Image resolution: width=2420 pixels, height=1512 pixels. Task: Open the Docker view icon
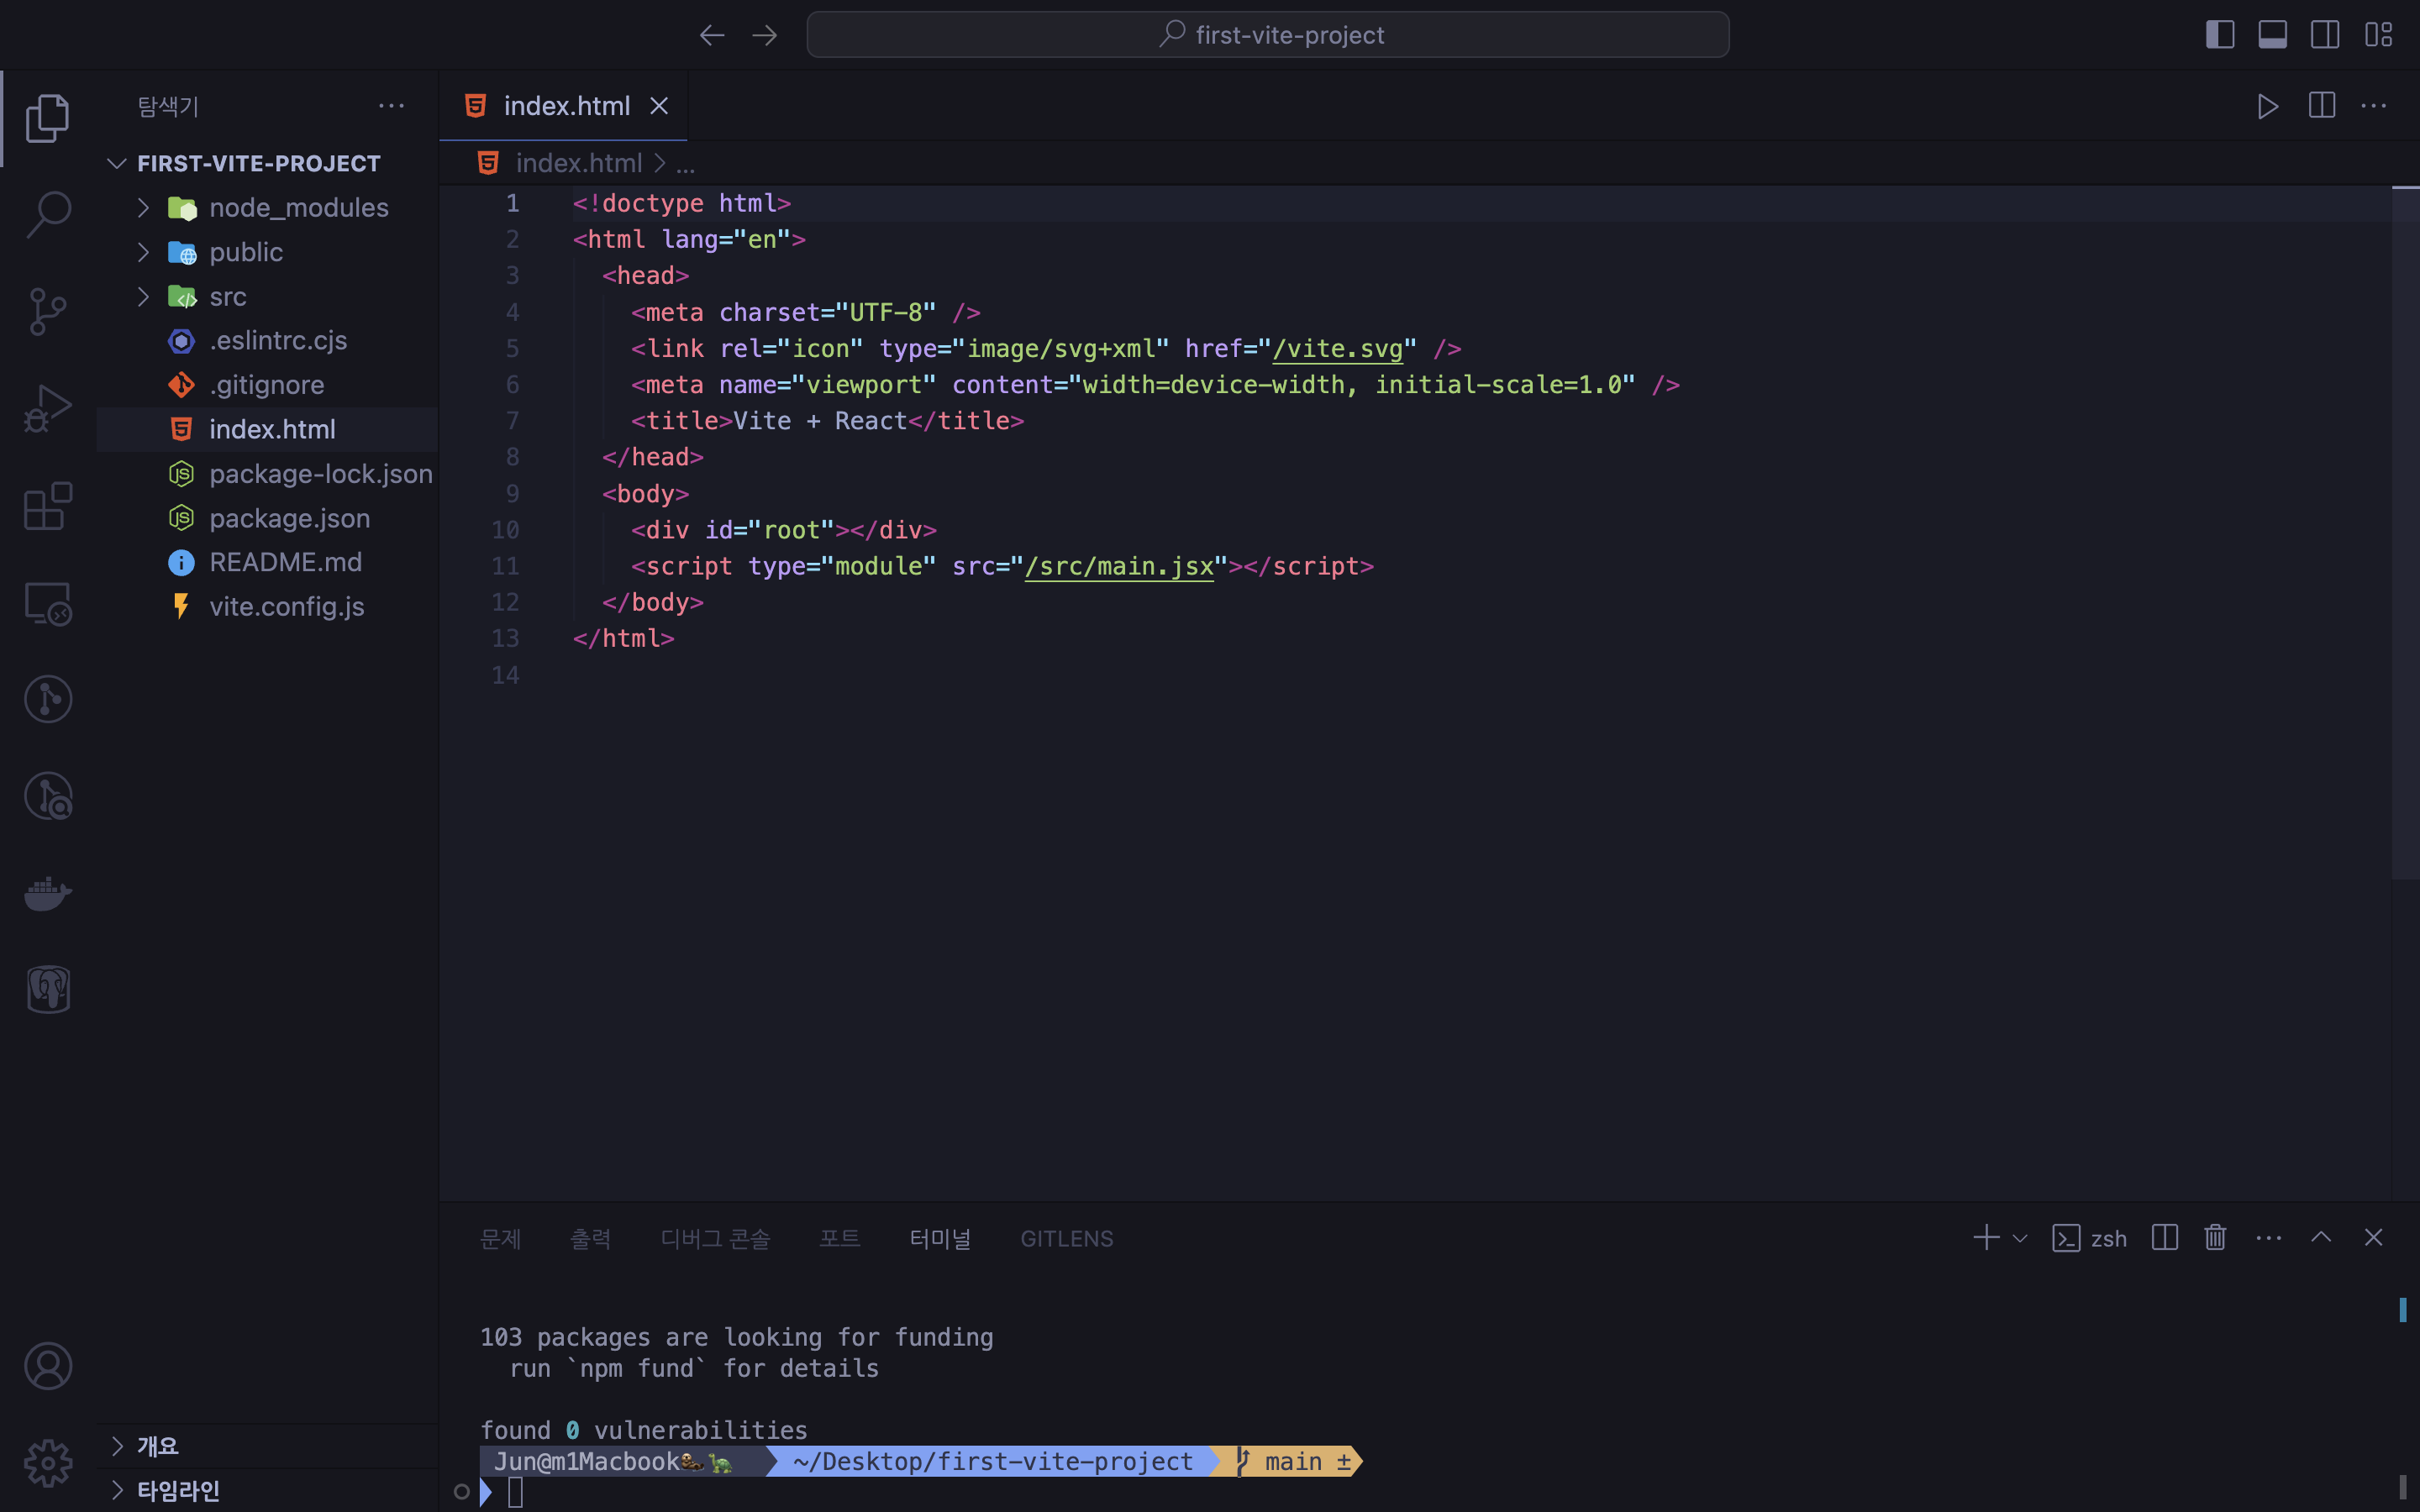point(48,892)
